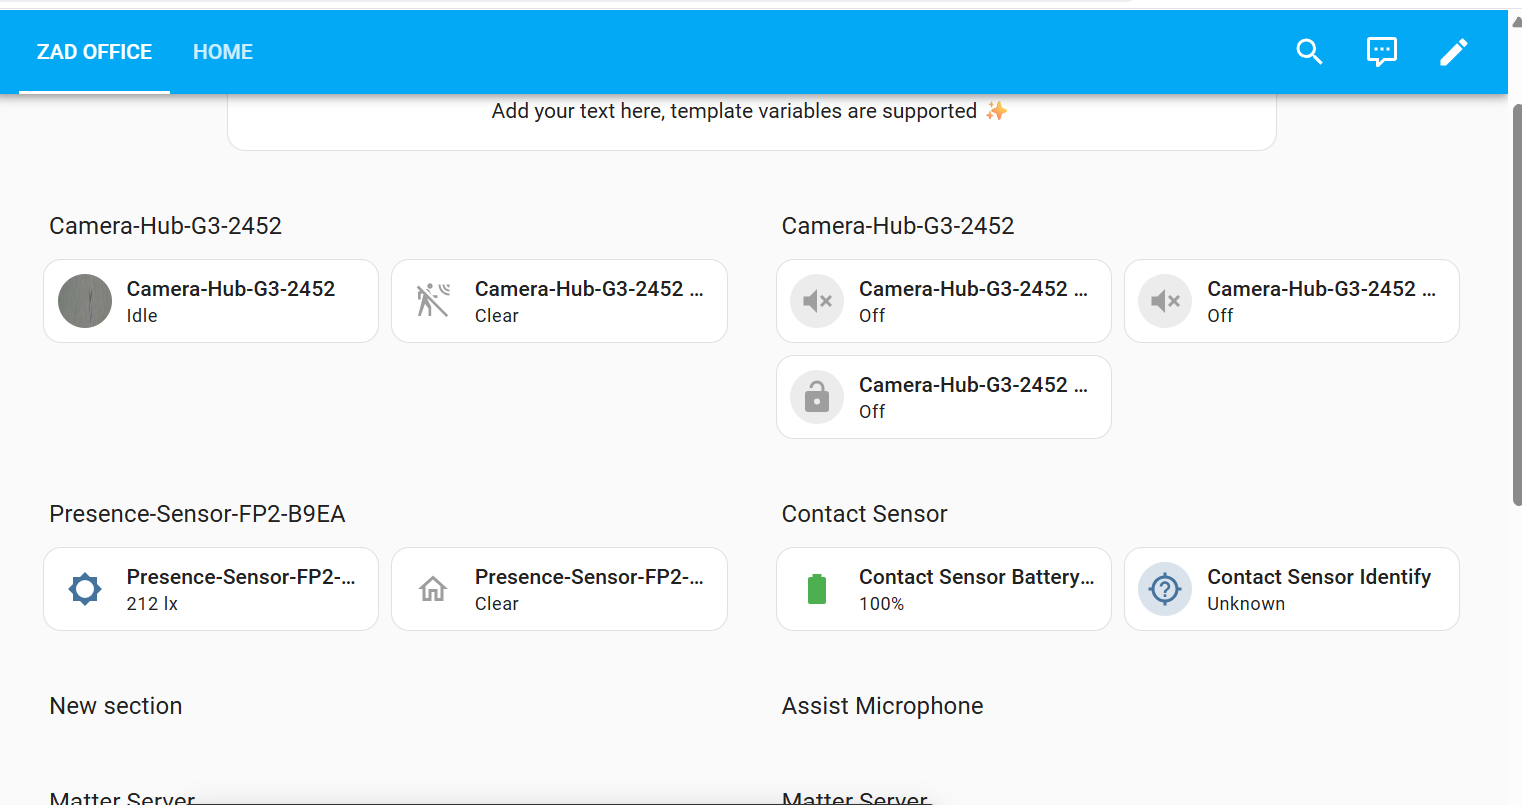Image resolution: width=1522 pixels, height=805 pixels.
Task: Click the illuminance brightness icon
Action: [85, 589]
